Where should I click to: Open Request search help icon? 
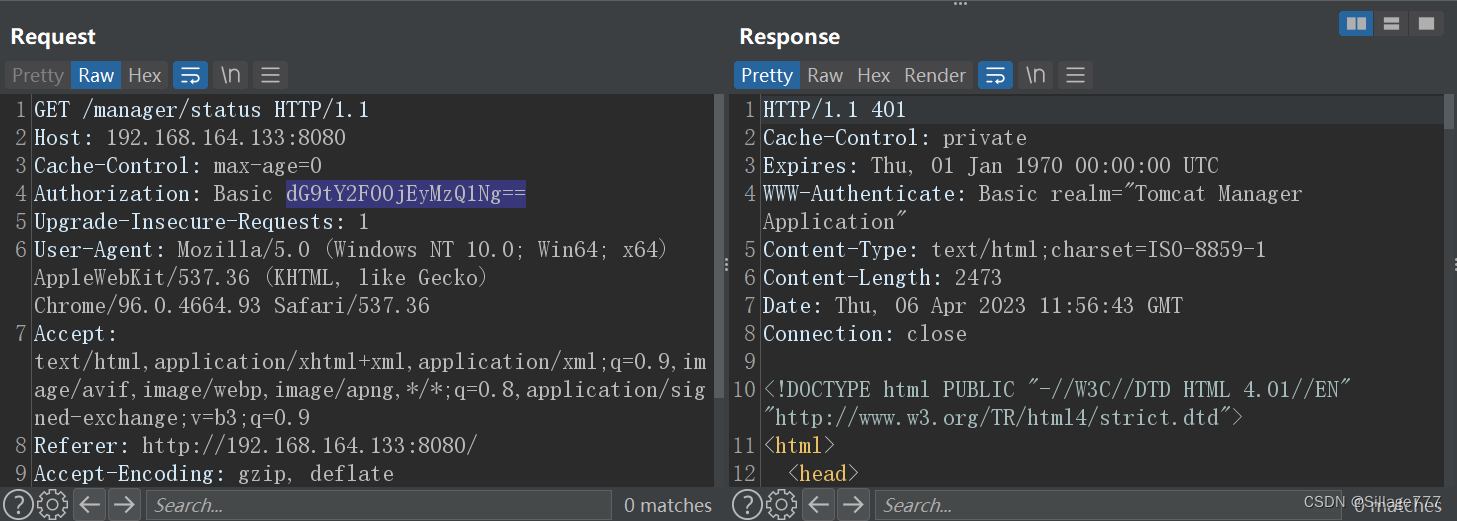tap(18, 505)
